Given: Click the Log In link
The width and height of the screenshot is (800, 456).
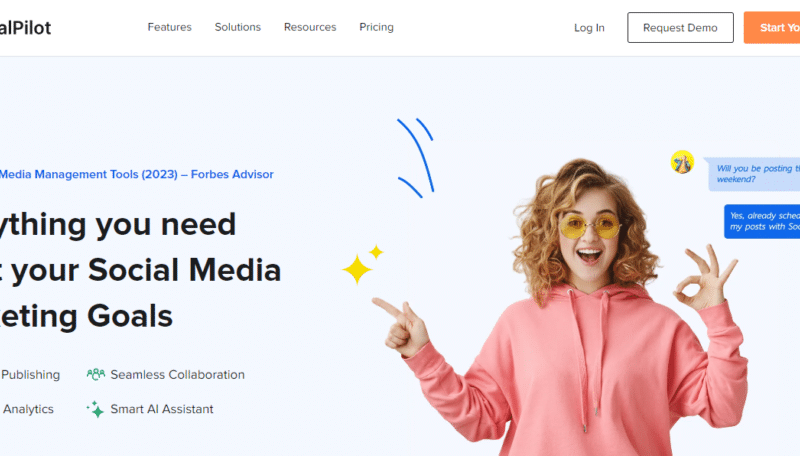Looking at the screenshot, I should click(589, 28).
